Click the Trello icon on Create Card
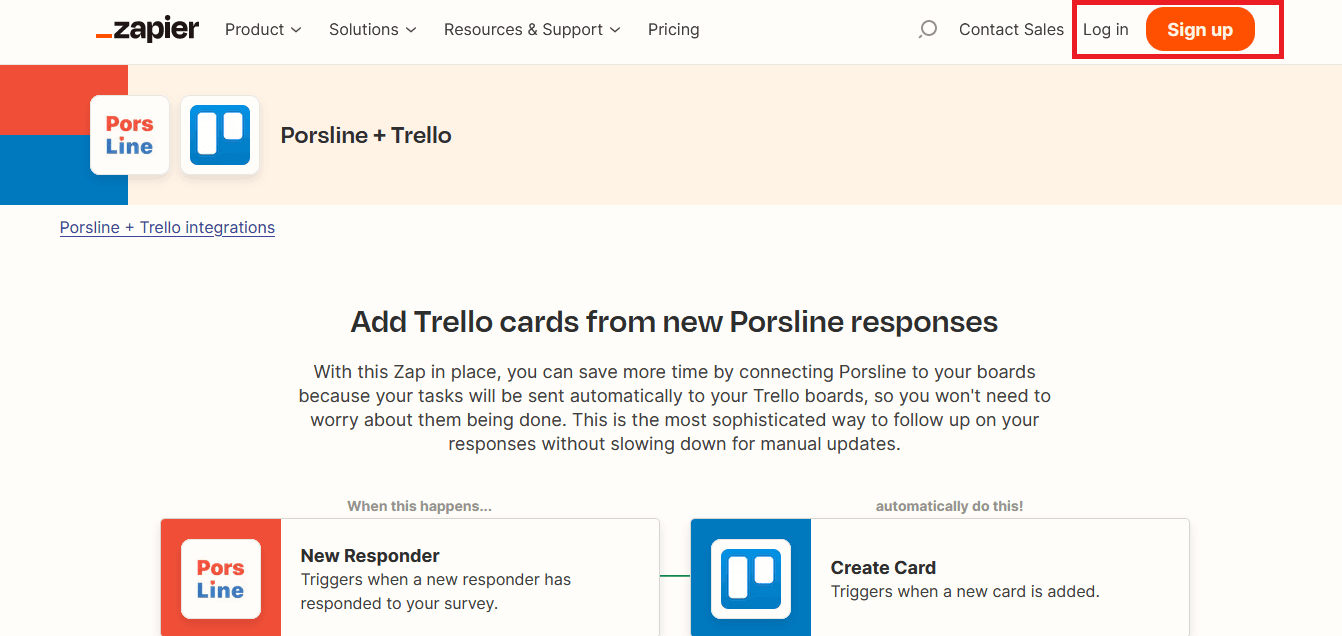 point(751,579)
